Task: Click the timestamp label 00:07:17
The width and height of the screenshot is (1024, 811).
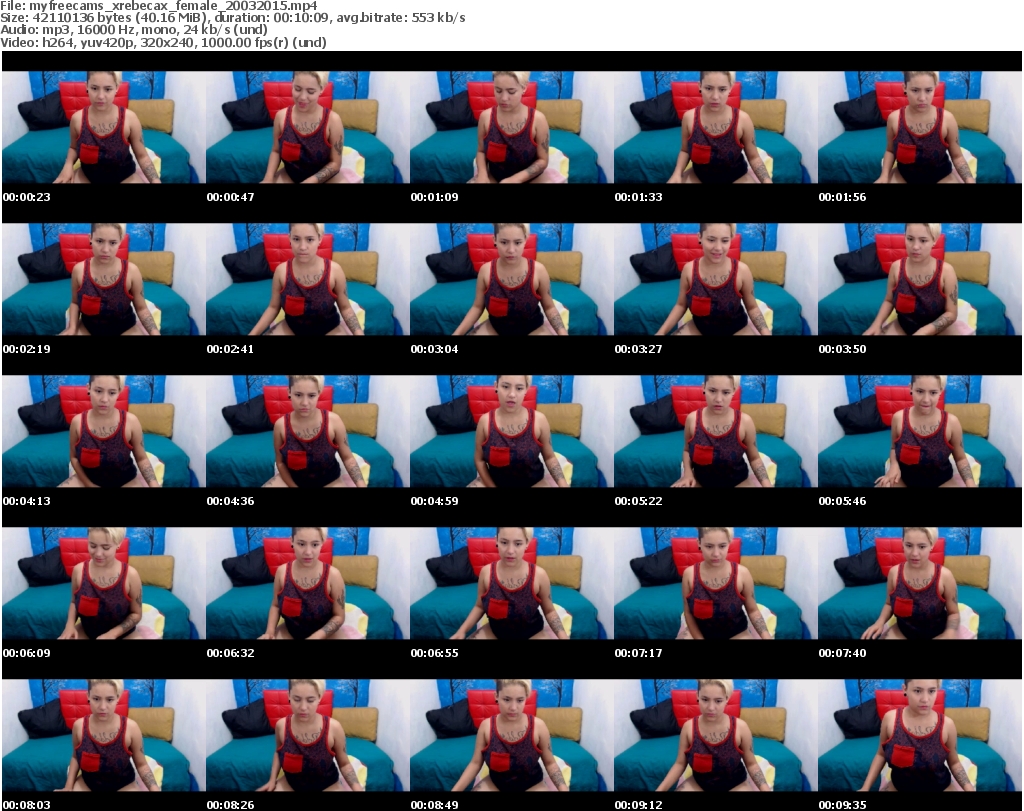Action: [638, 653]
